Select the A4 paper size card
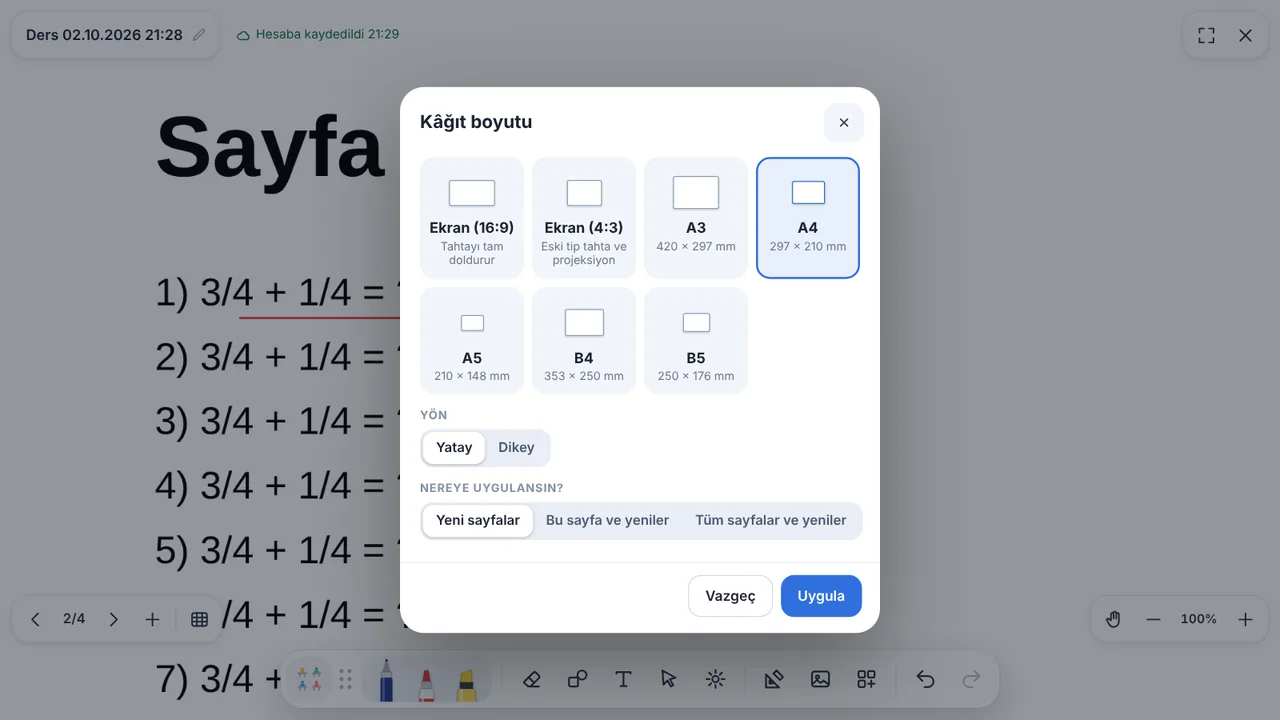This screenshot has width=1280, height=720. (808, 218)
